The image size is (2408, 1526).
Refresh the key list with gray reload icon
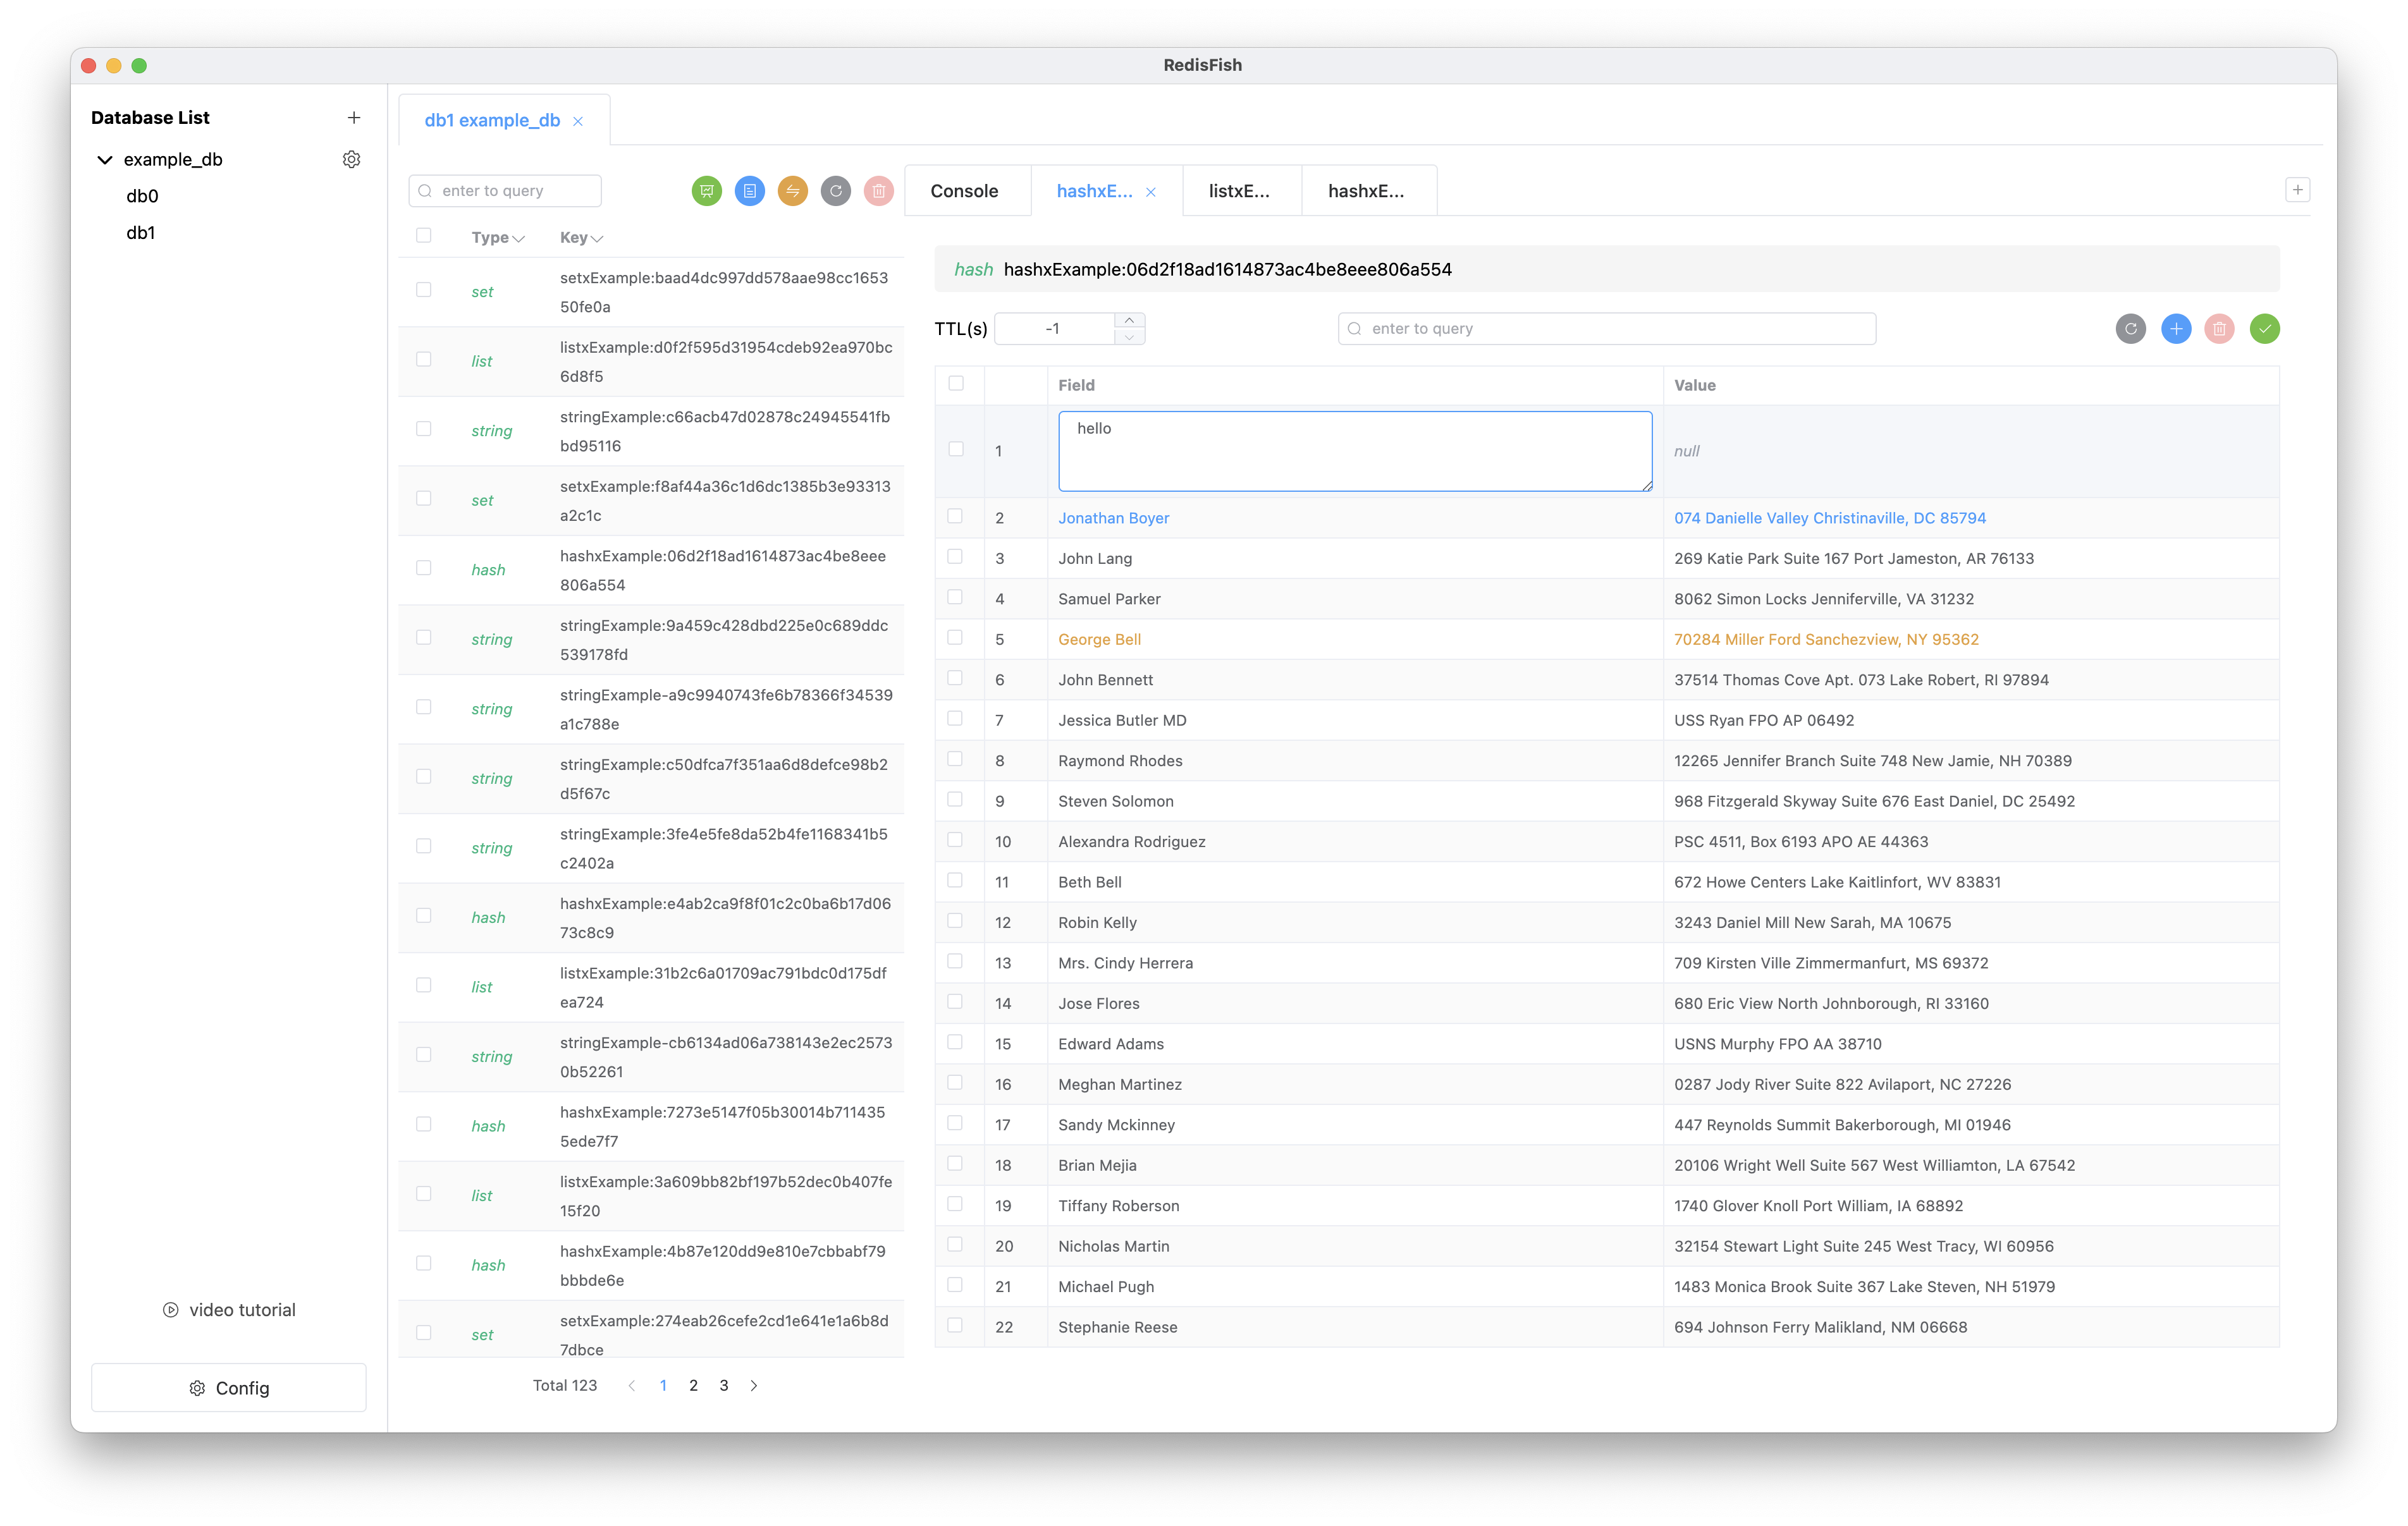[835, 190]
